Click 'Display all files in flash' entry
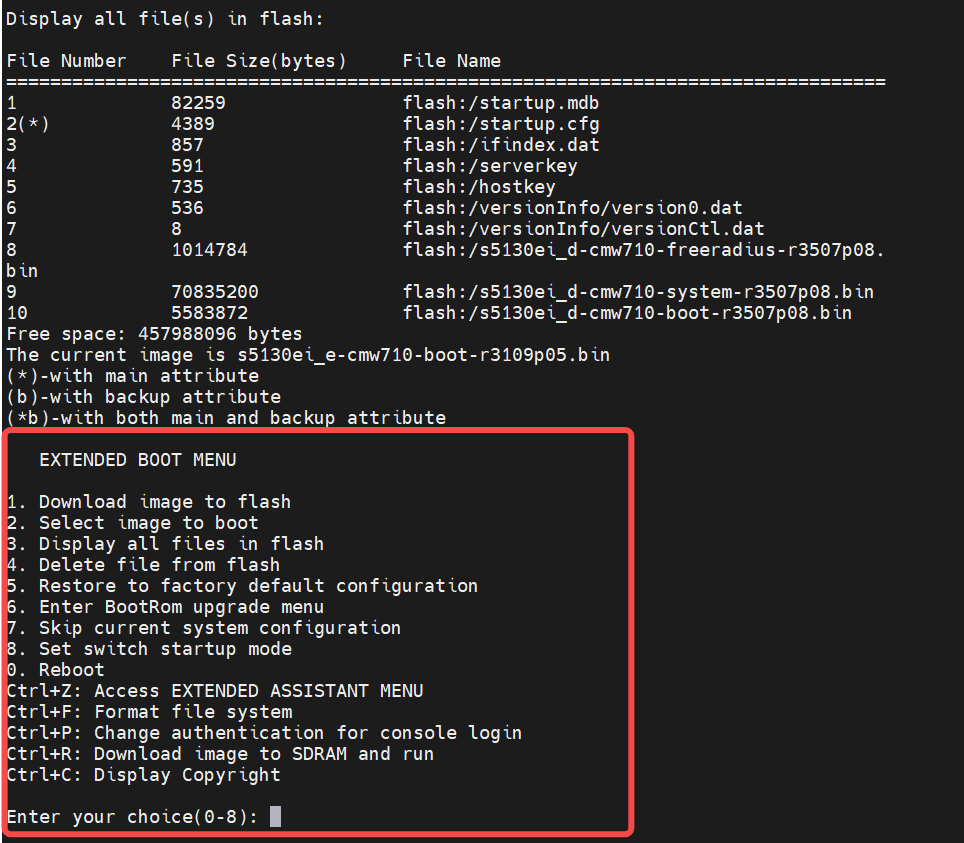 pos(165,544)
